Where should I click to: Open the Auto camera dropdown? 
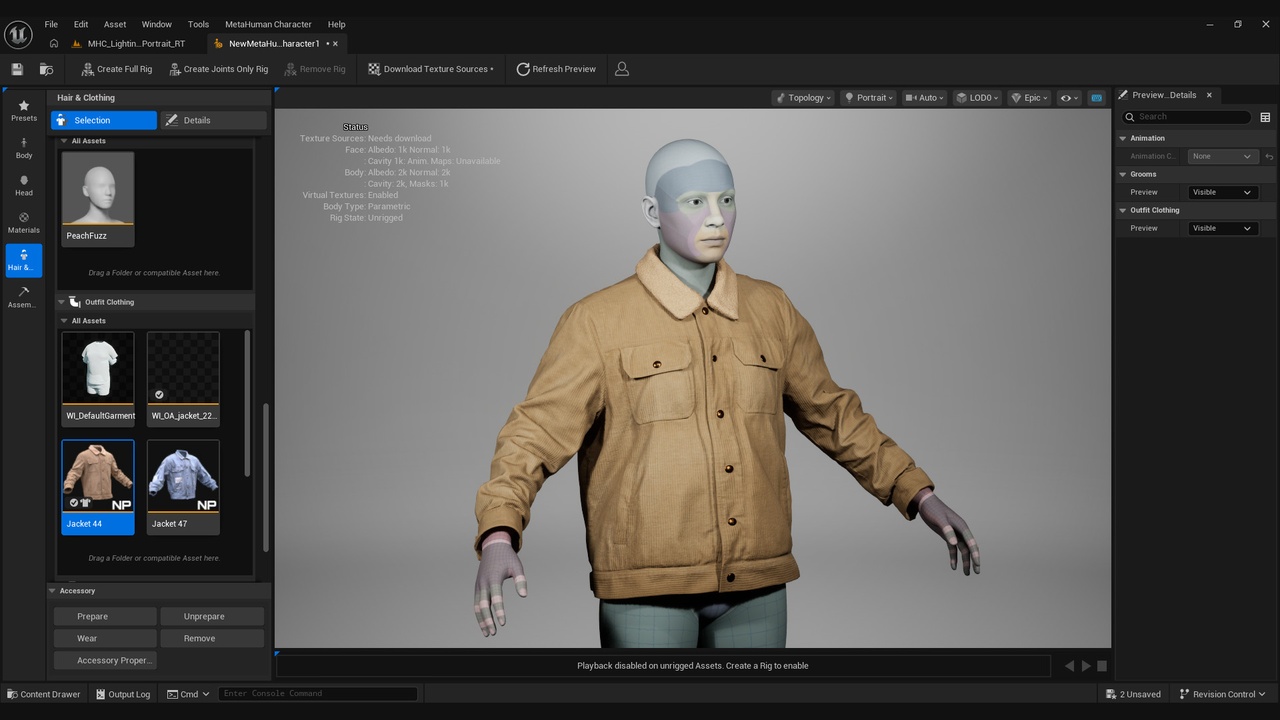(x=924, y=98)
